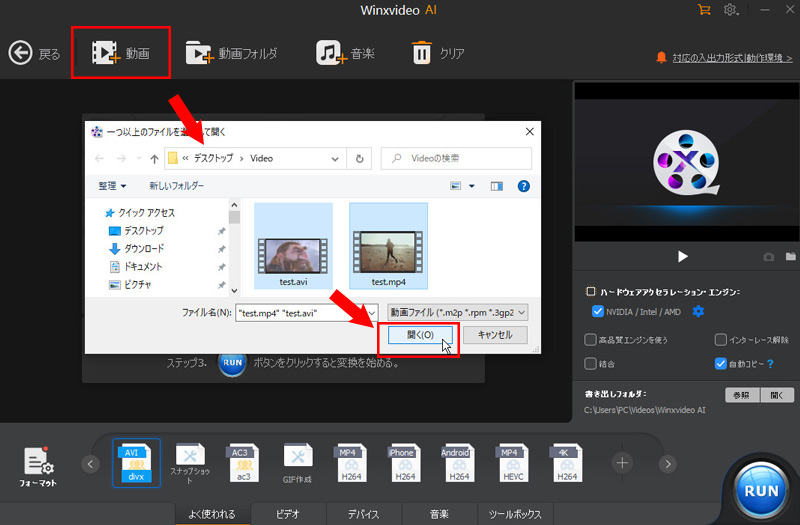800x525 pixels.
Task: Open snapshot folder icon under preview
Action: pos(791,256)
